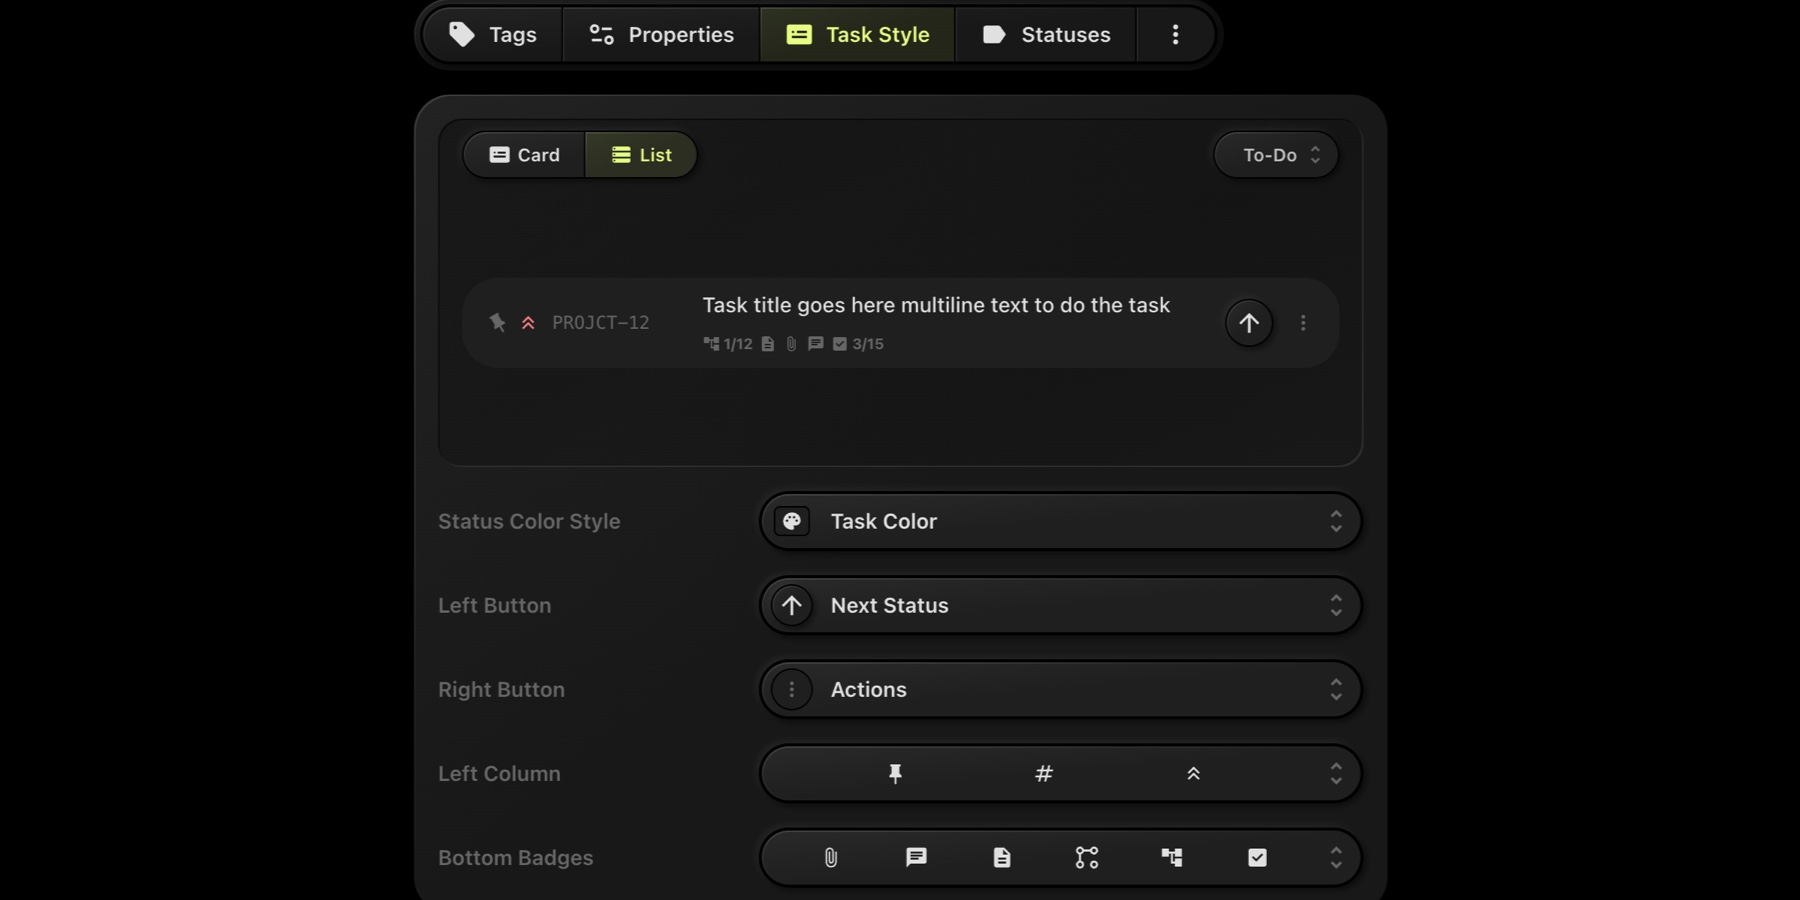Open the more options menu beside Statuses
This screenshot has height=900, width=1800.
click(1175, 35)
